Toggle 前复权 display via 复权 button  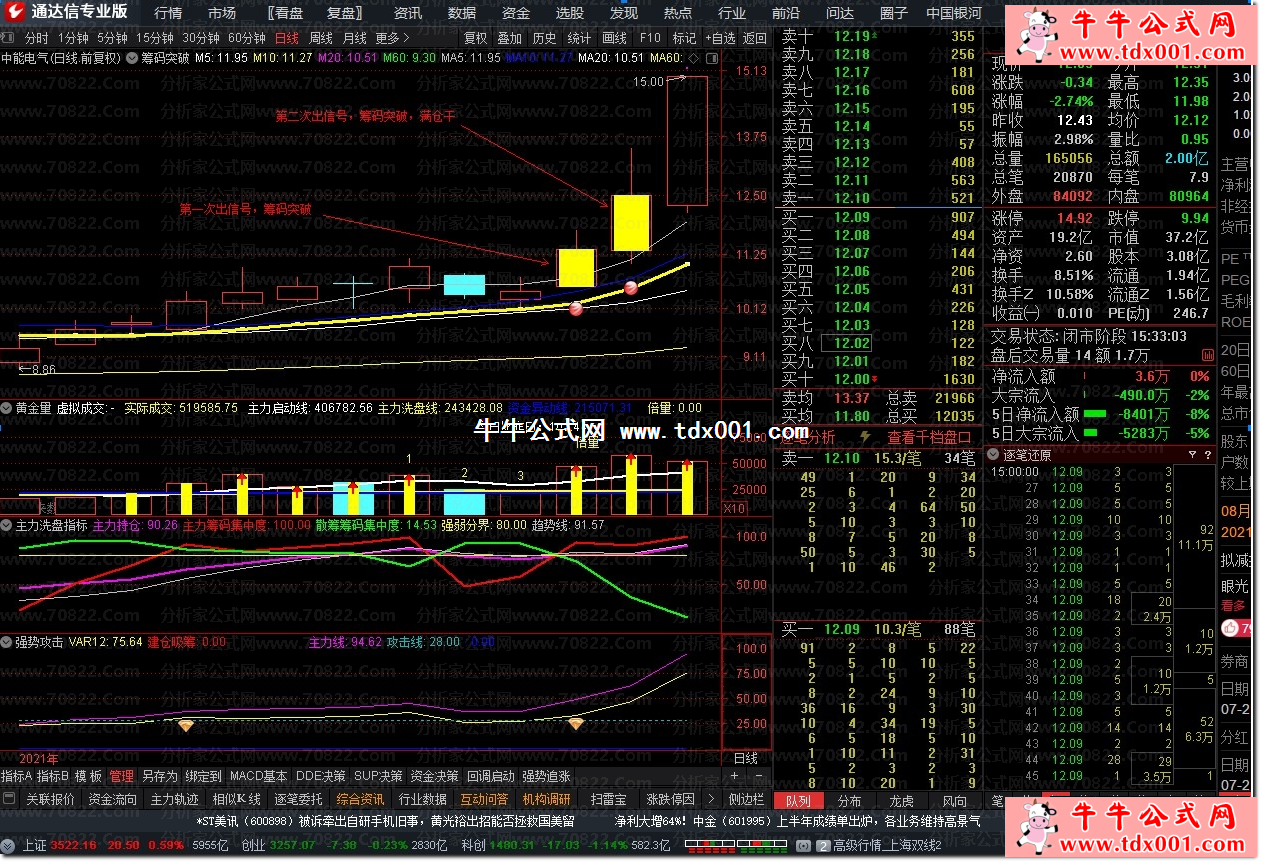coord(476,38)
